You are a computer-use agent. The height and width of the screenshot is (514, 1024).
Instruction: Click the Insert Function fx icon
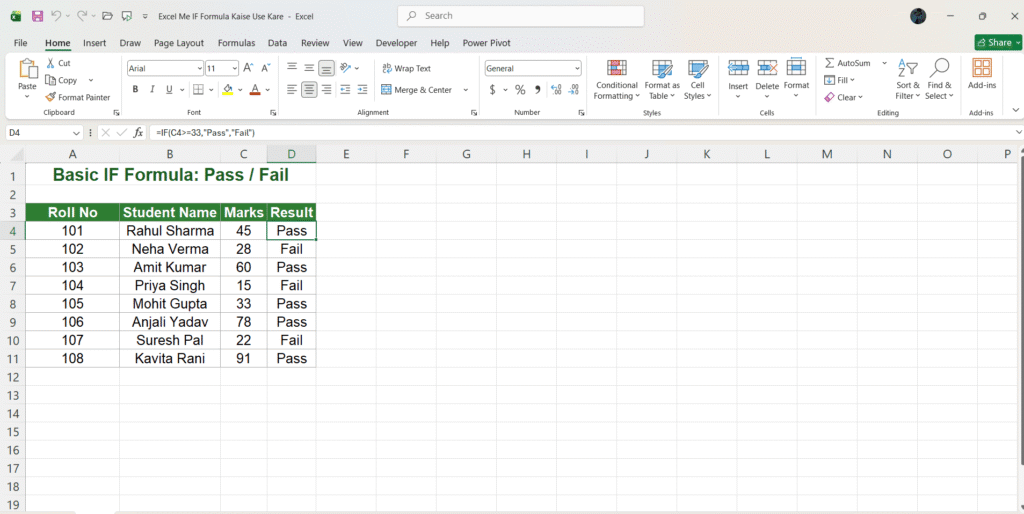(138, 133)
